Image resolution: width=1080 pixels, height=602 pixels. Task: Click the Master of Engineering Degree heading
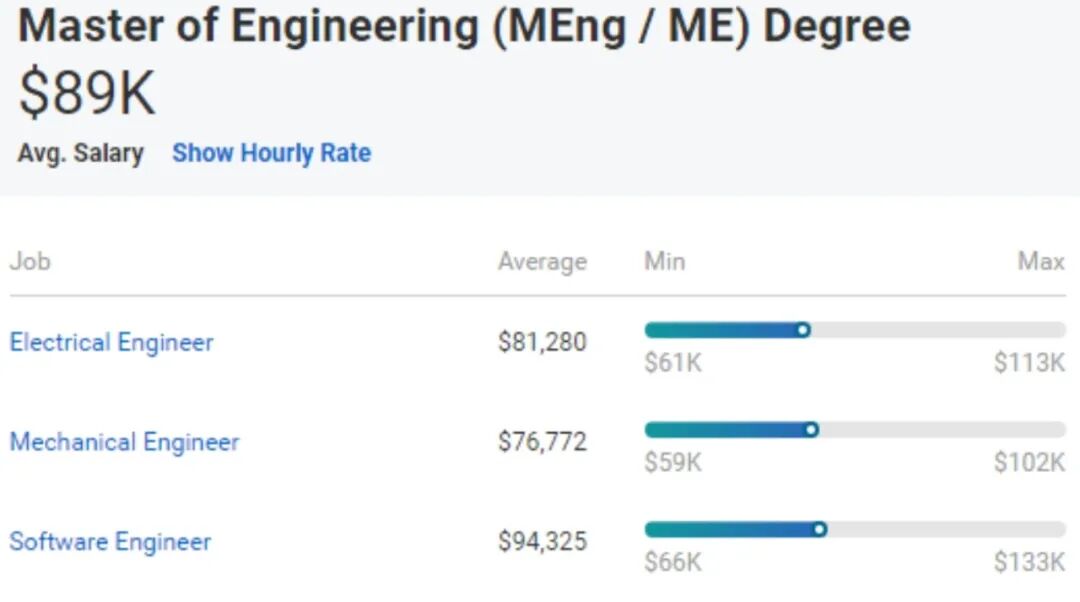(464, 26)
